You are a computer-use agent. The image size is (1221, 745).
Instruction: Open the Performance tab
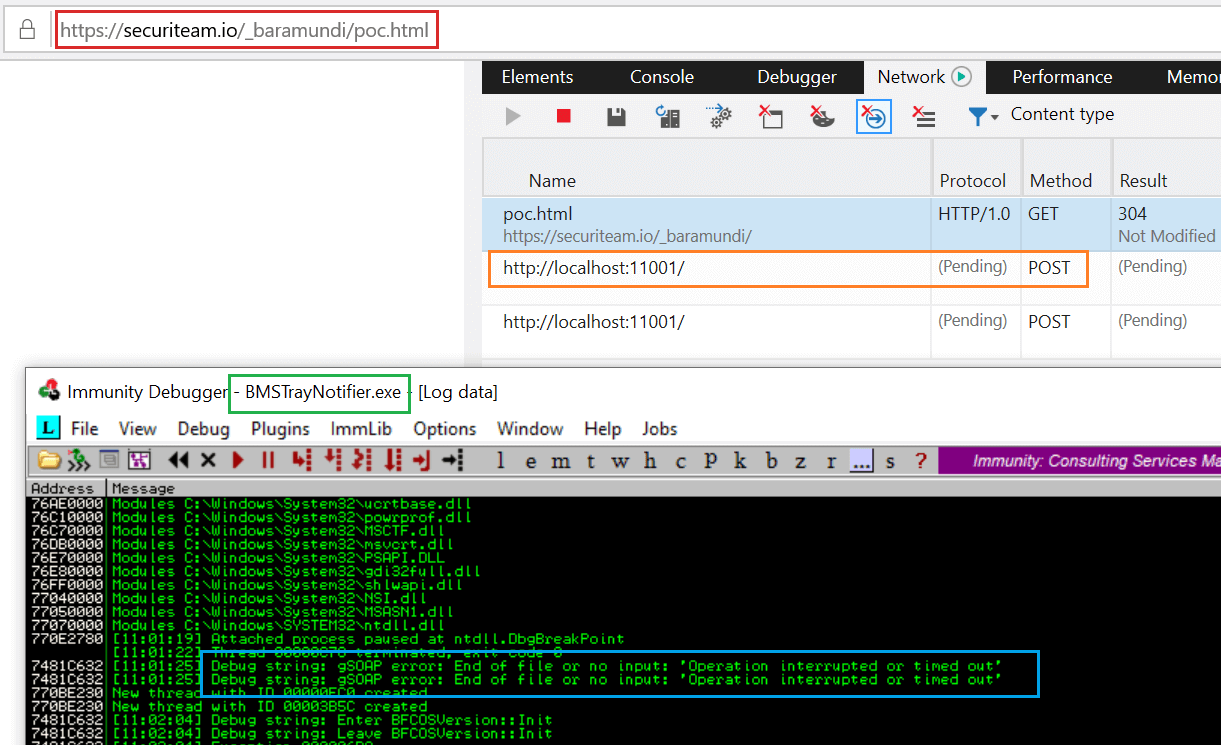[1062, 77]
